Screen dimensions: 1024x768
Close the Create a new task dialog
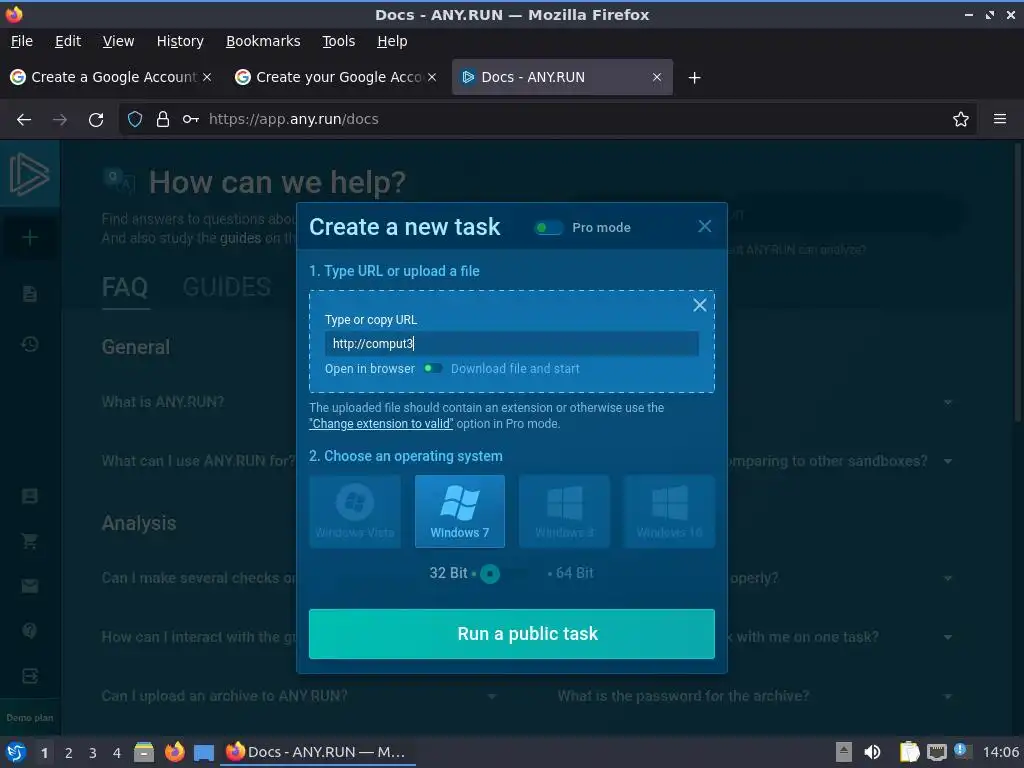pos(705,227)
